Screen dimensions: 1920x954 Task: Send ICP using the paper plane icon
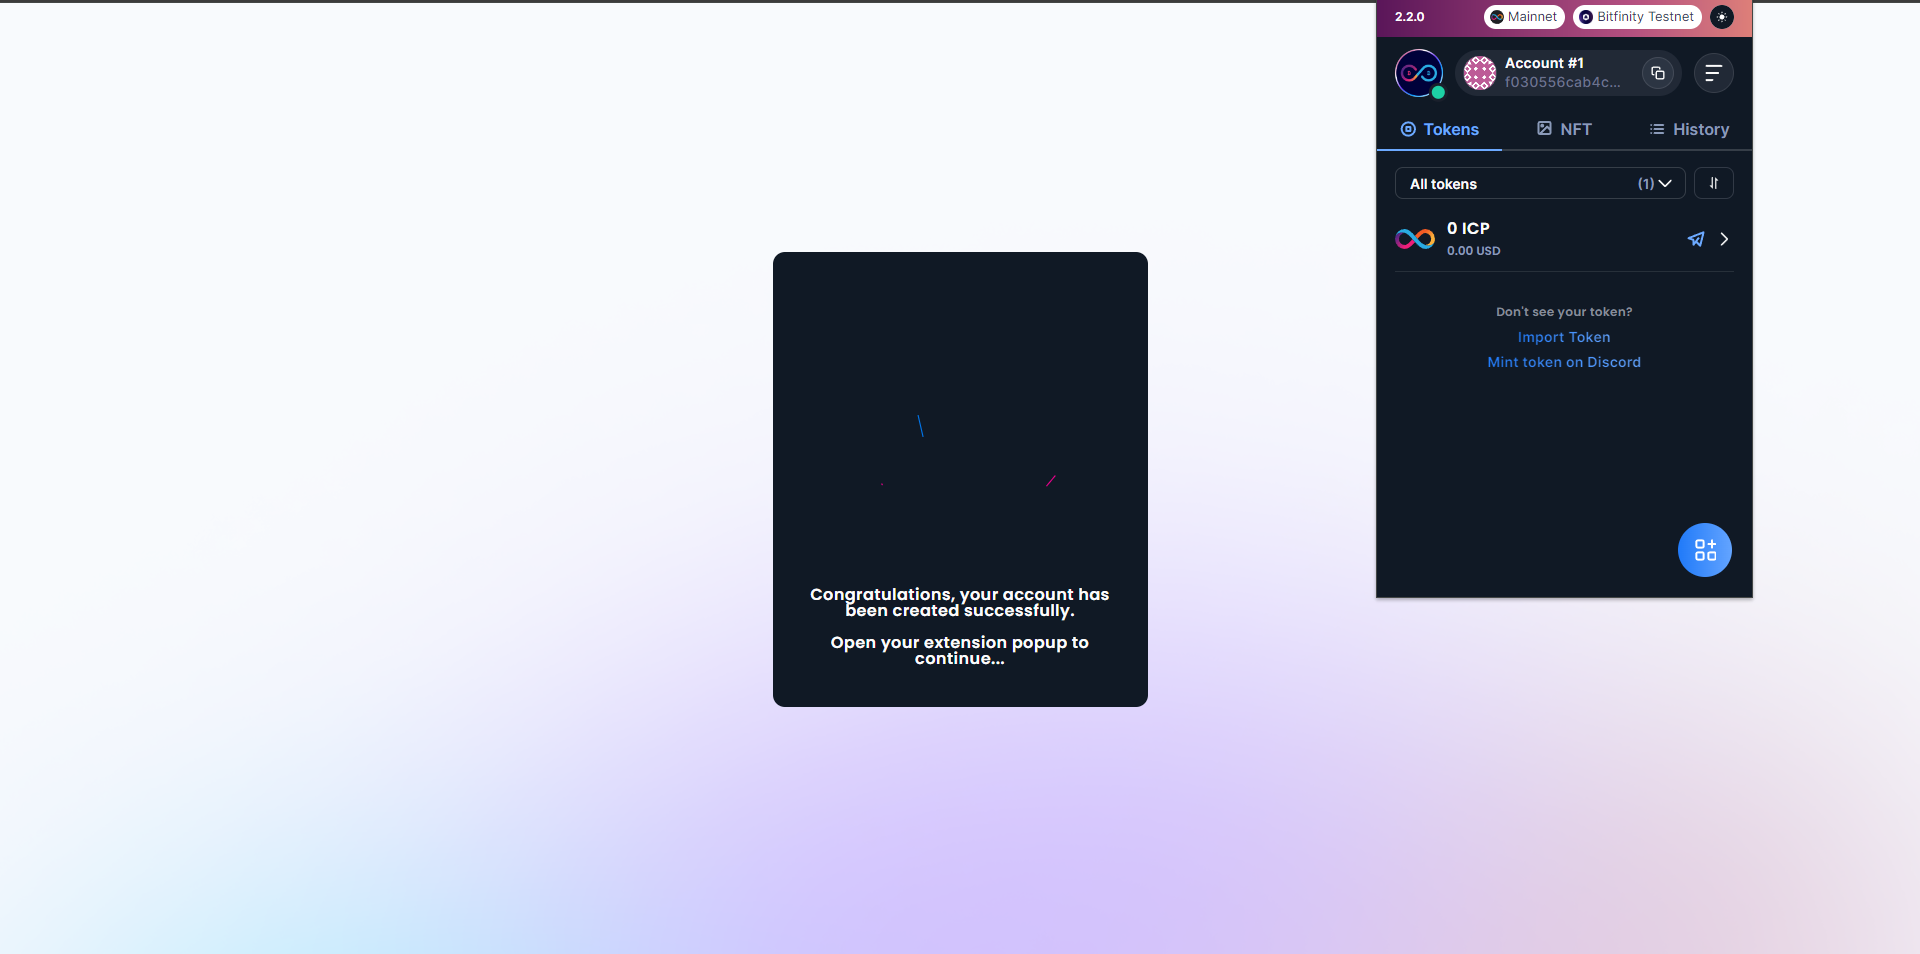tap(1696, 239)
